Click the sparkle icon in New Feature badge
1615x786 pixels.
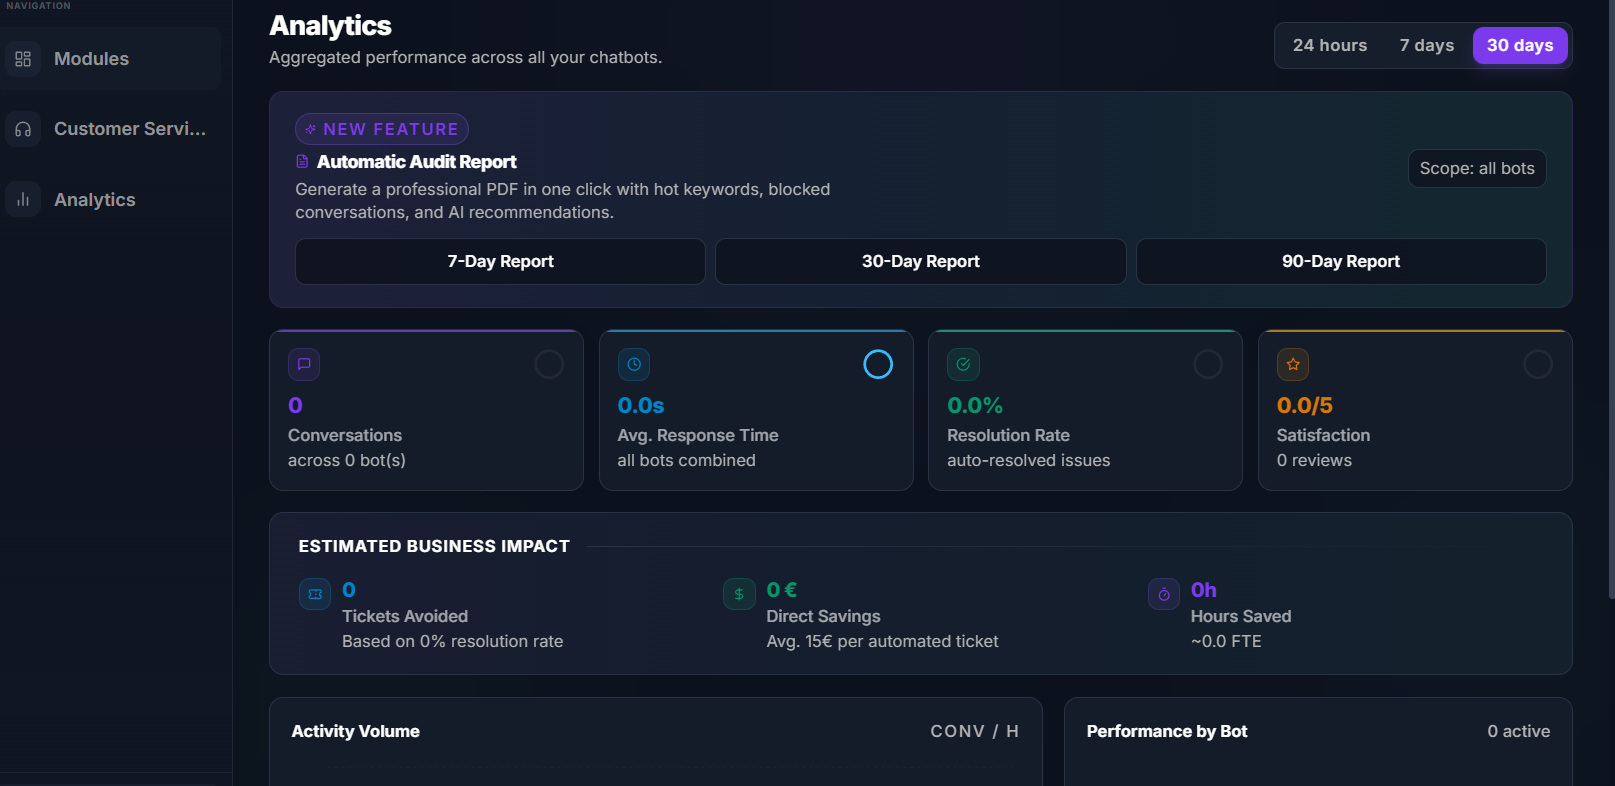[310, 129]
